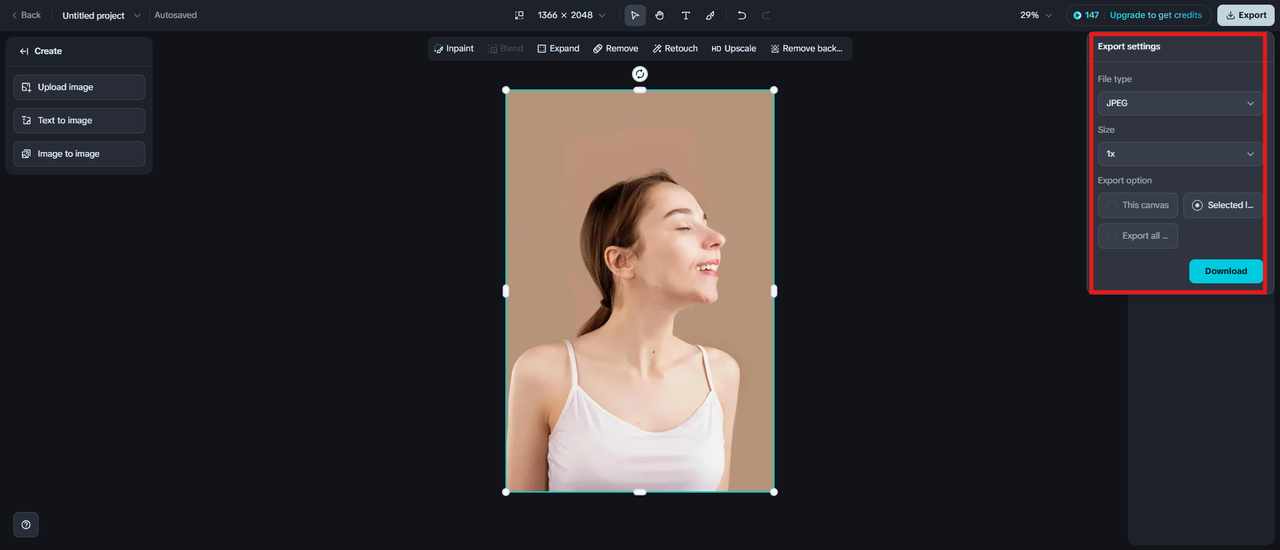Viewport: 1280px width, 550px height.
Task: Choose the Inpaint tool
Action: pos(454,48)
